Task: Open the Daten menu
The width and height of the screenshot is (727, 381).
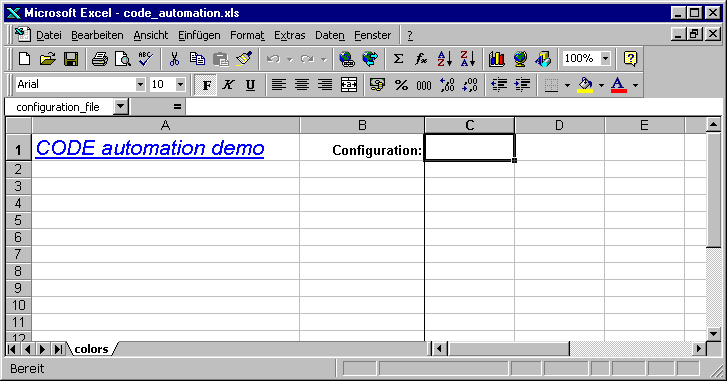Action: (330, 35)
